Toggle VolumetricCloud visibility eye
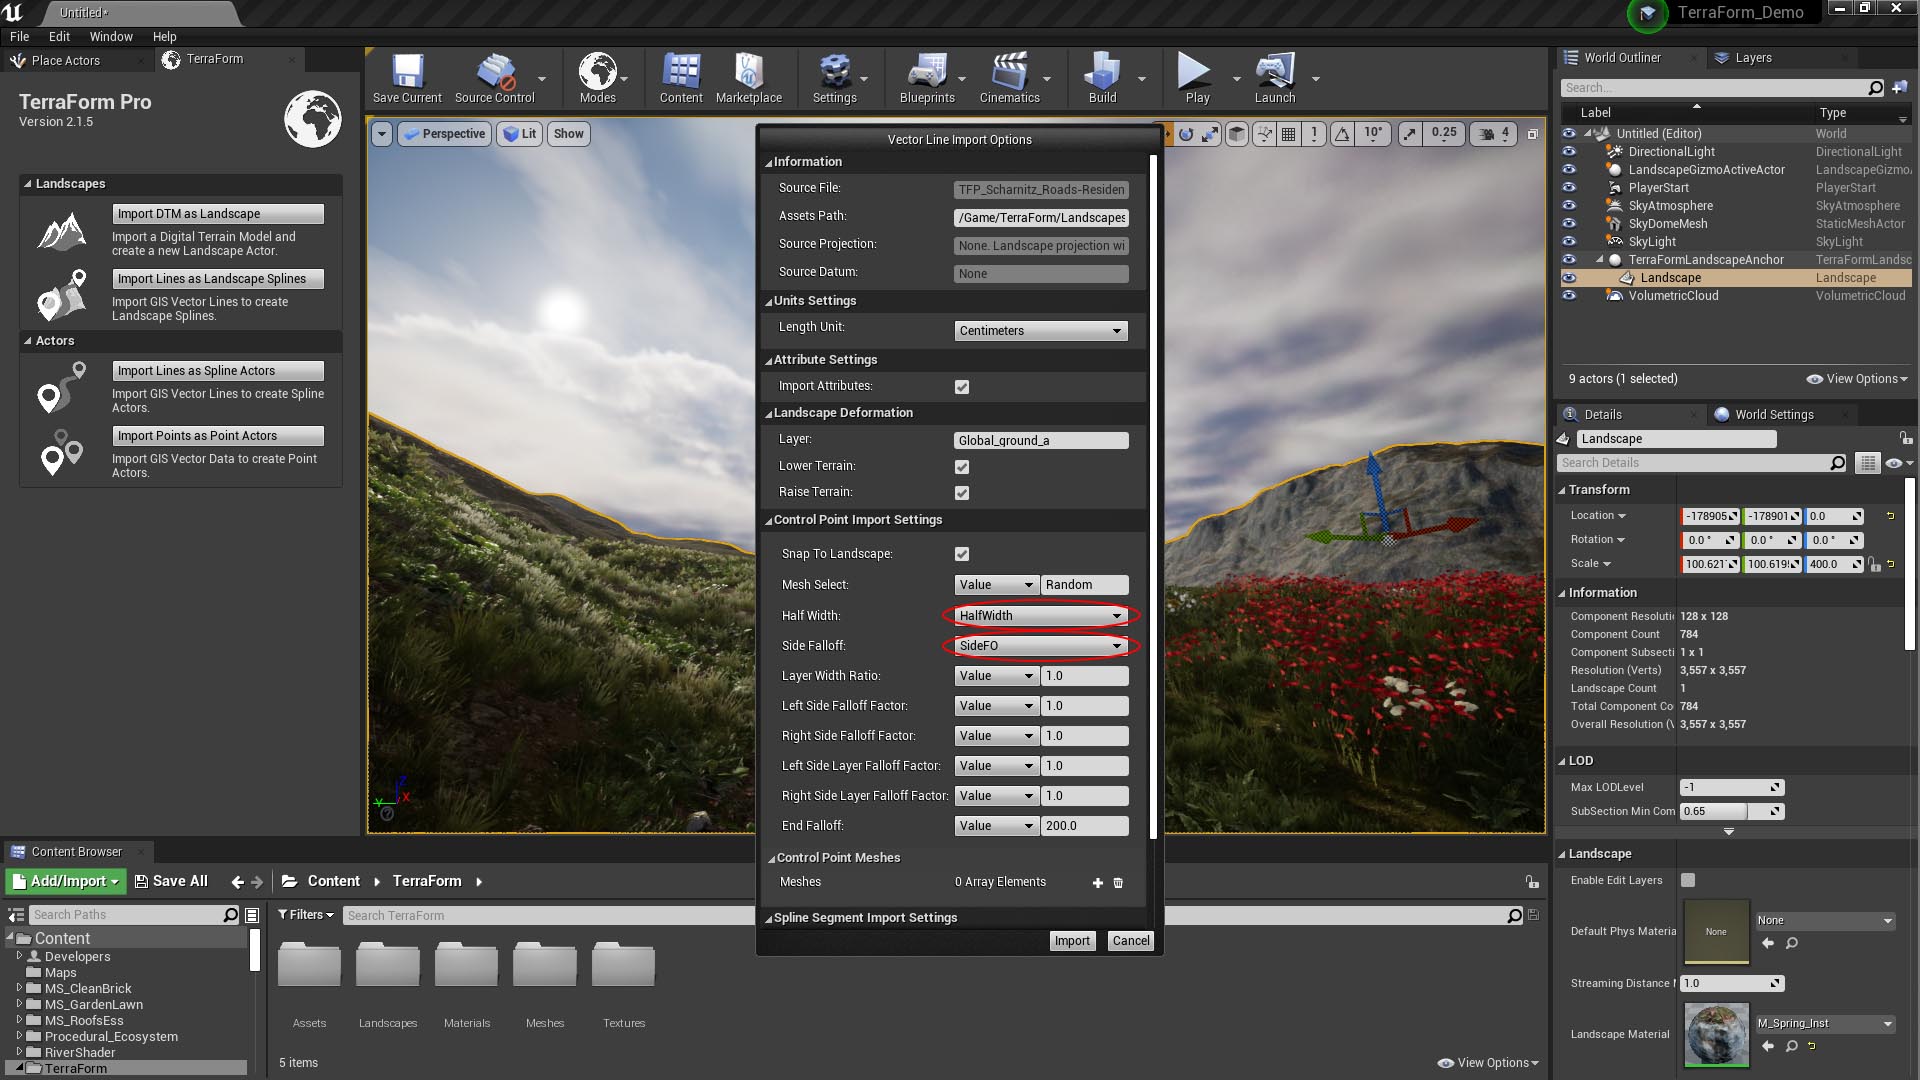 point(1569,296)
